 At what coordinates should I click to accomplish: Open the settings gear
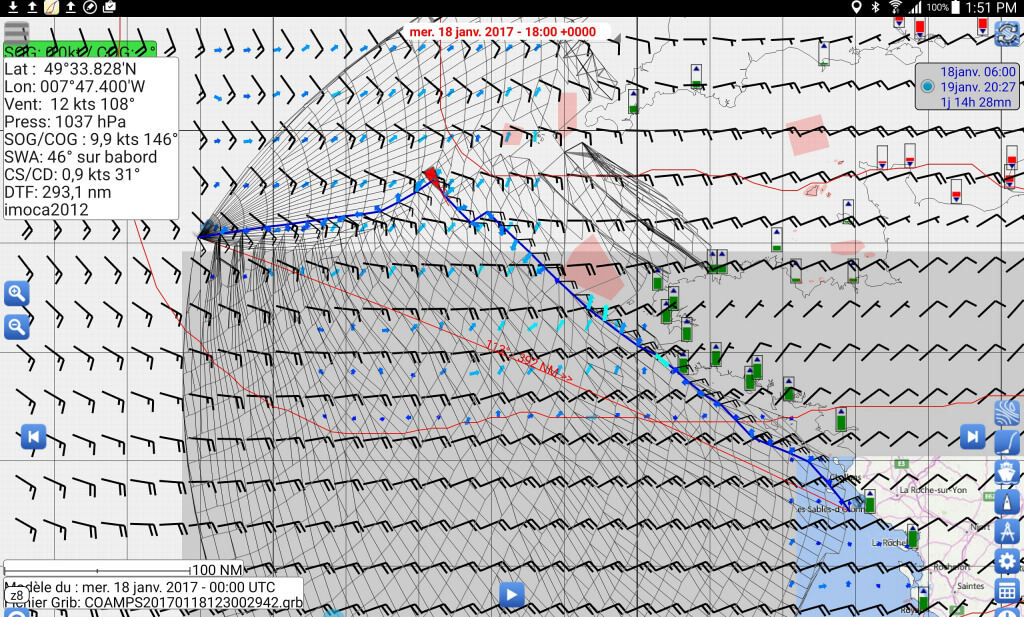[x=1007, y=561]
